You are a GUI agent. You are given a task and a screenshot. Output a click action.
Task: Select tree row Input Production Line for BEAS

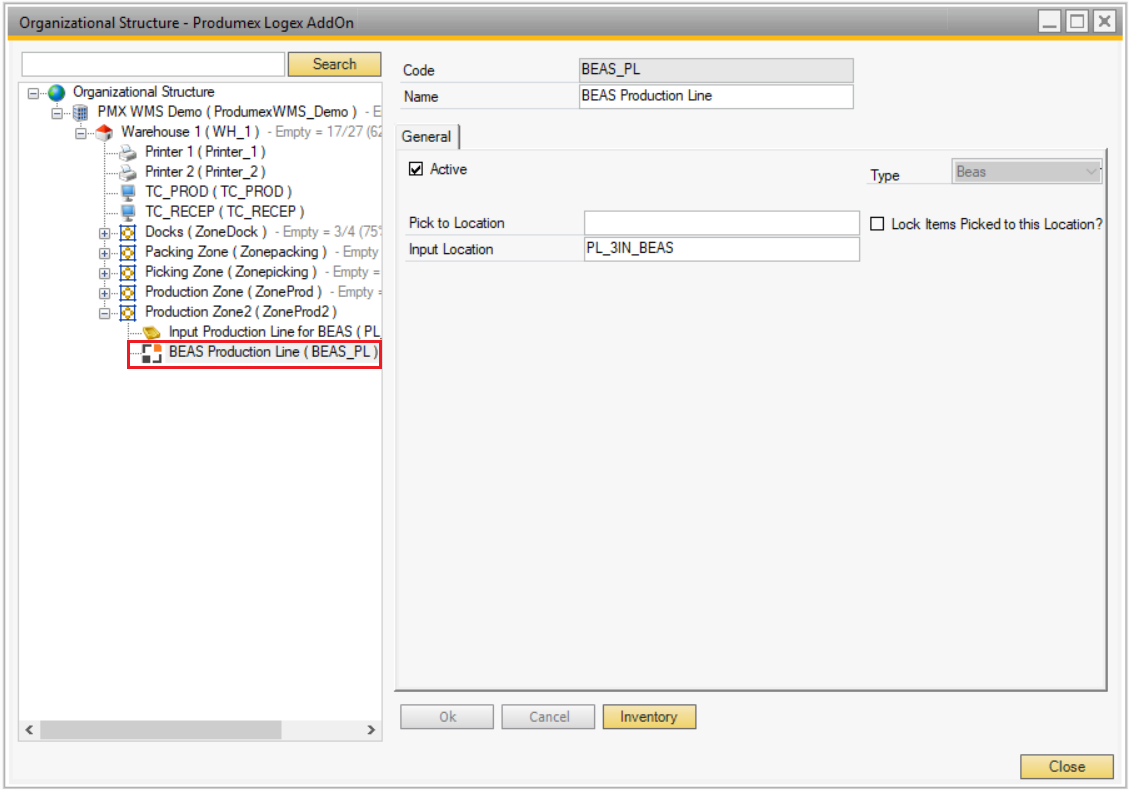click(x=274, y=333)
